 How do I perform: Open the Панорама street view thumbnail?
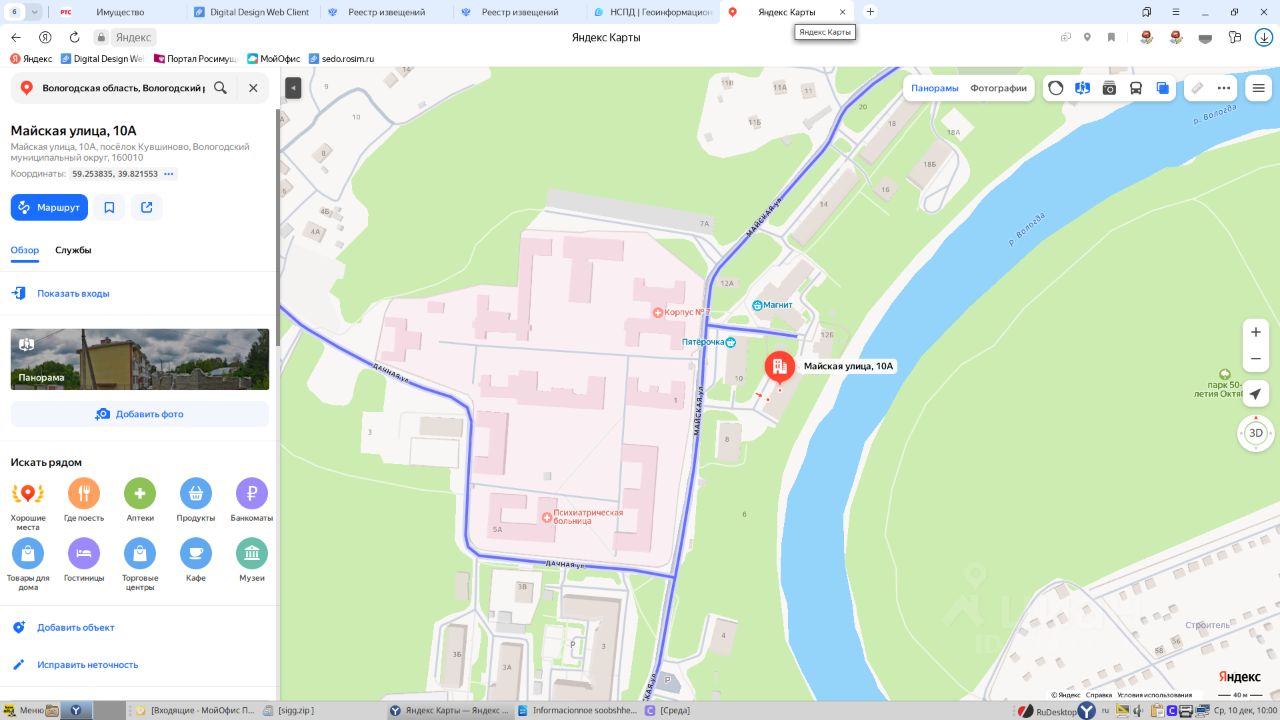click(x=140, y=359)
